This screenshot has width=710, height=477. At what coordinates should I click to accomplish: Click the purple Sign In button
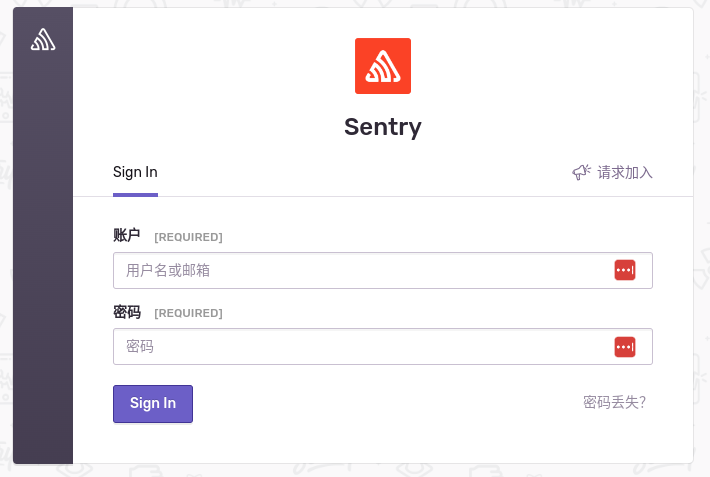[x=153, y=404]
